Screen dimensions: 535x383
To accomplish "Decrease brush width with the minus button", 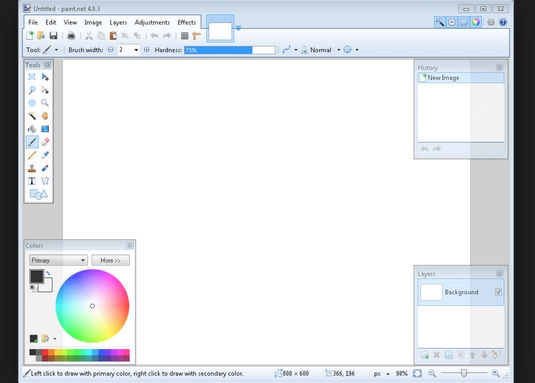I will pos(111,50).
